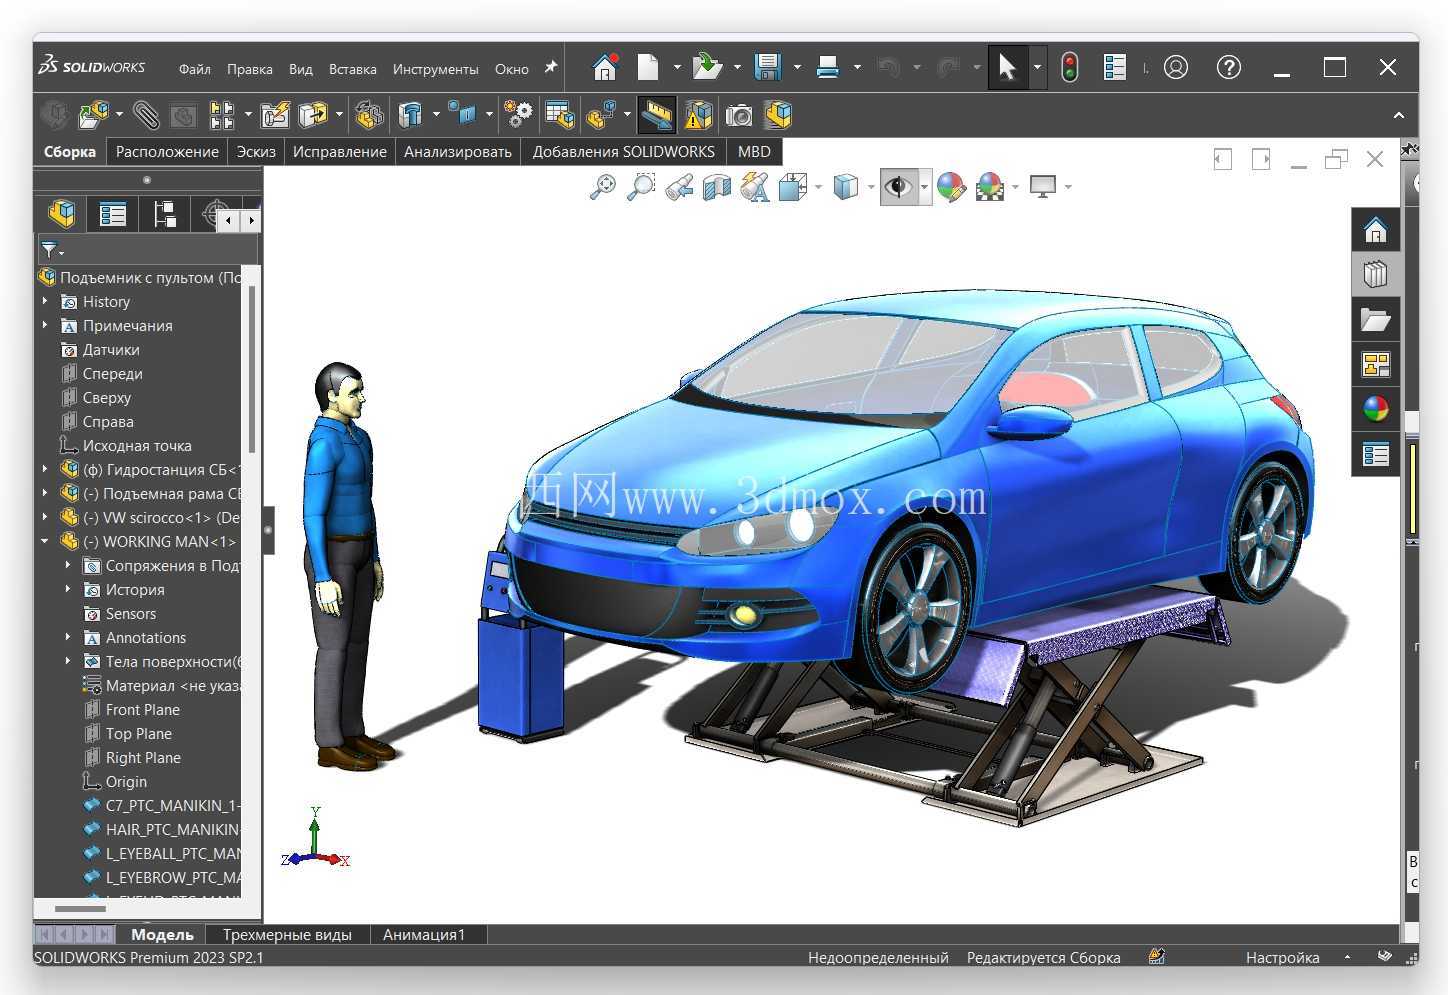1448x995 pixels.
Task: Switch to the Эскиз tab
Action: click(x=256, y=152)
